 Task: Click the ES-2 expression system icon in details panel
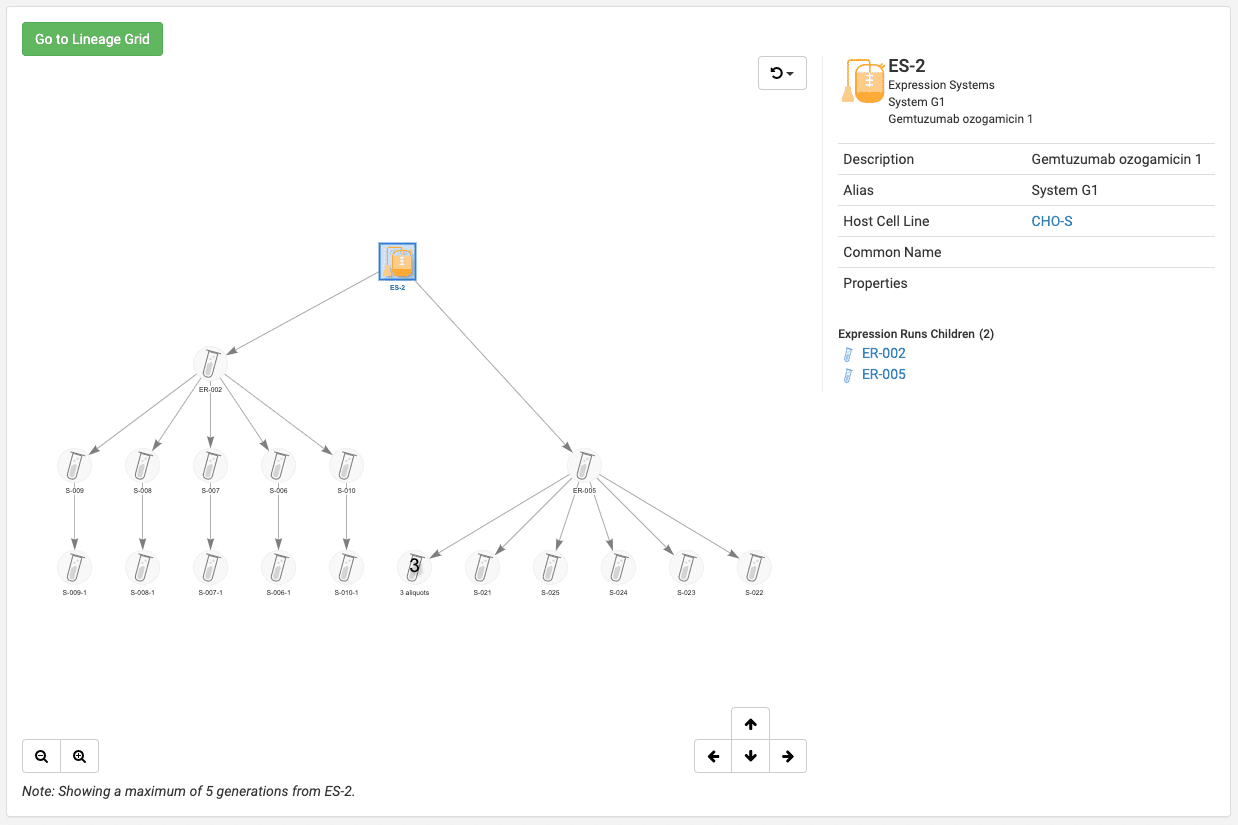pyautogui.click(x=862, y=81)
